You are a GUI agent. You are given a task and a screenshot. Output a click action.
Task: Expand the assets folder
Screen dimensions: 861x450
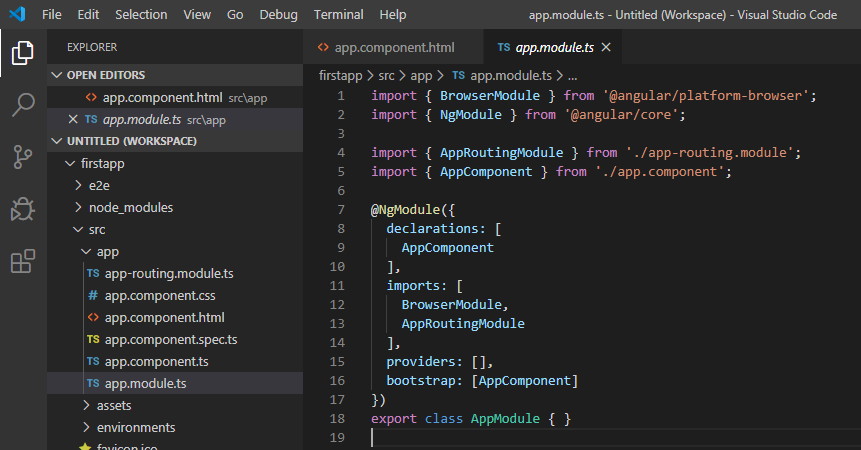click(x=86, y=405)
